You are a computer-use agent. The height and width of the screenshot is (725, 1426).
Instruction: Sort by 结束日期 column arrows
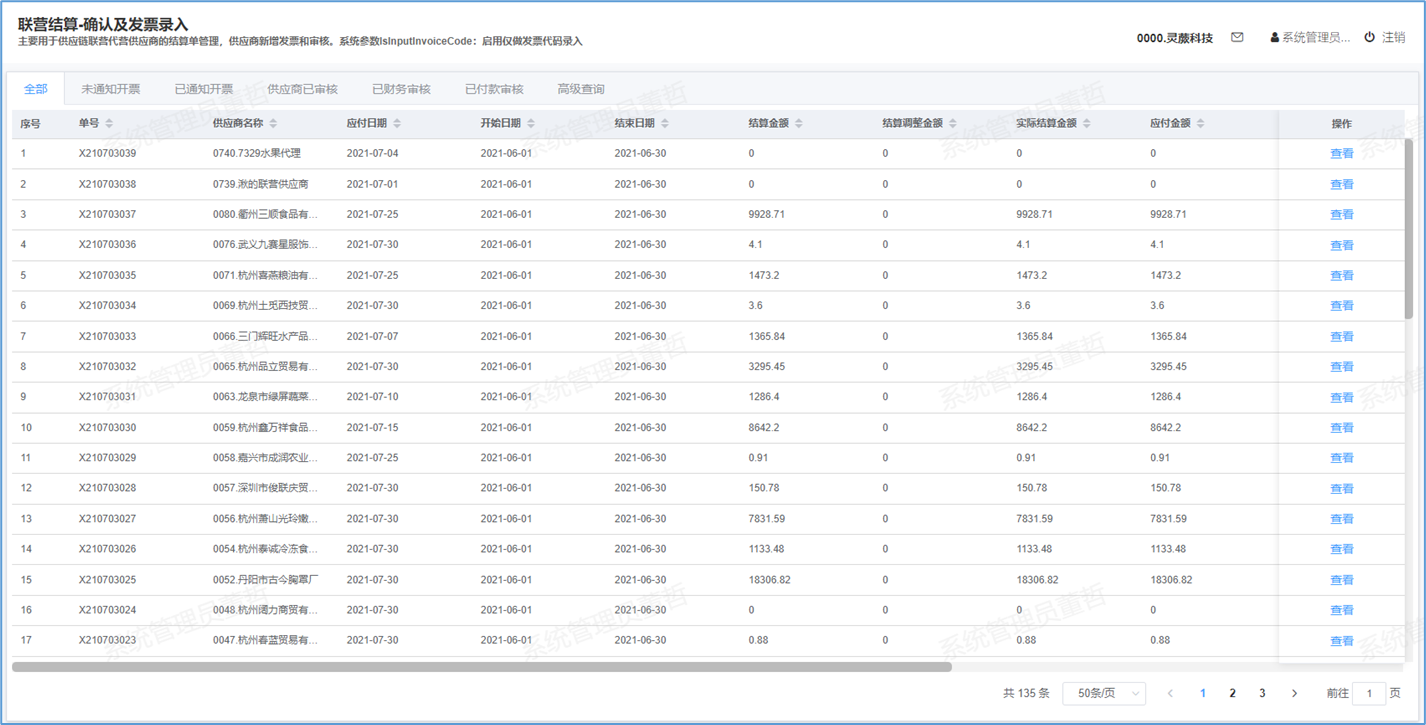(665, 123)
